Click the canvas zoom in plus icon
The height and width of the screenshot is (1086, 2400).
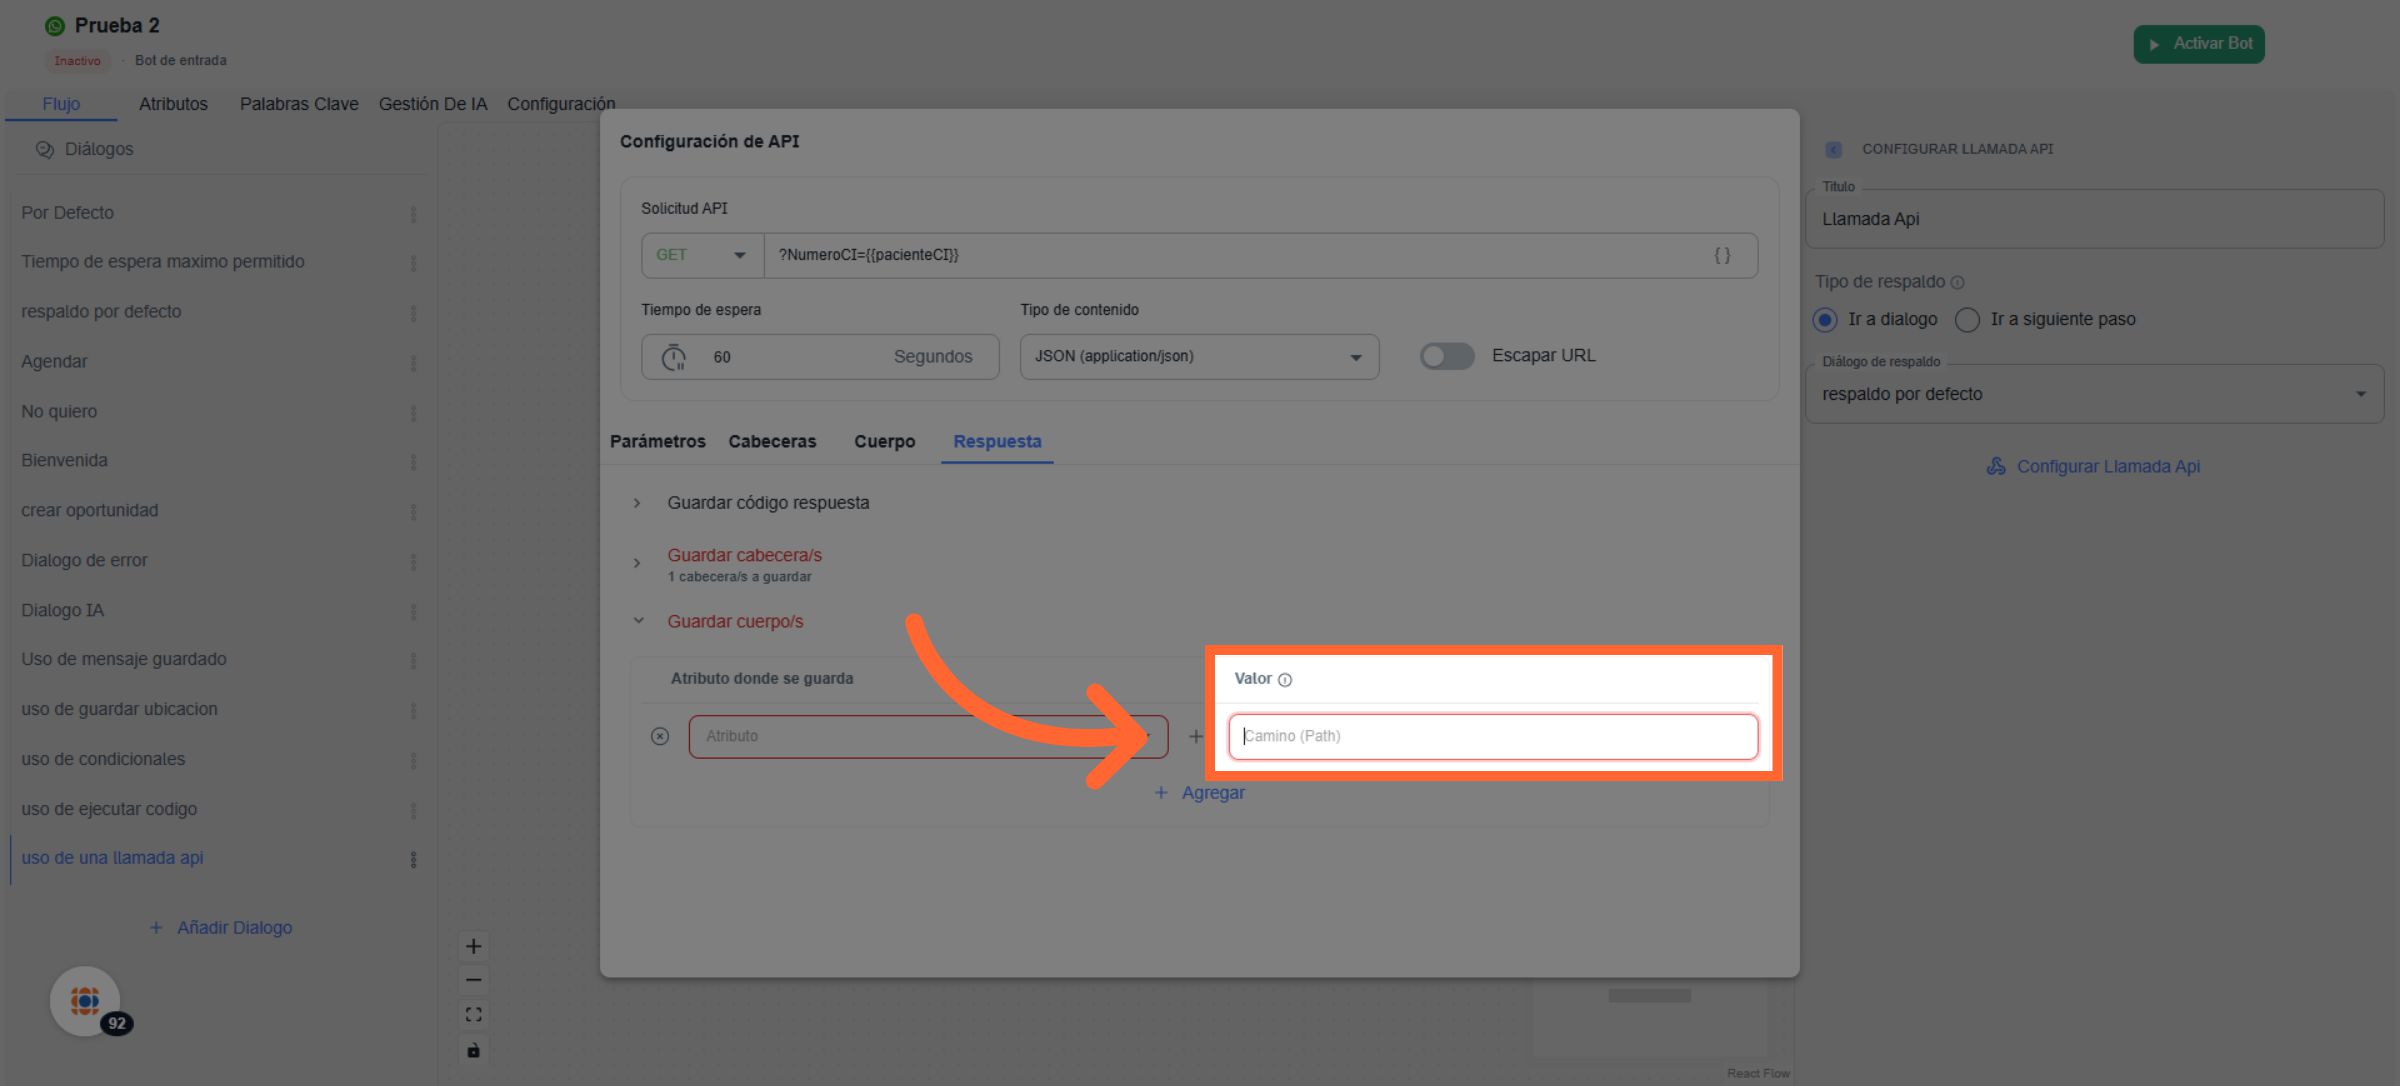473,946
